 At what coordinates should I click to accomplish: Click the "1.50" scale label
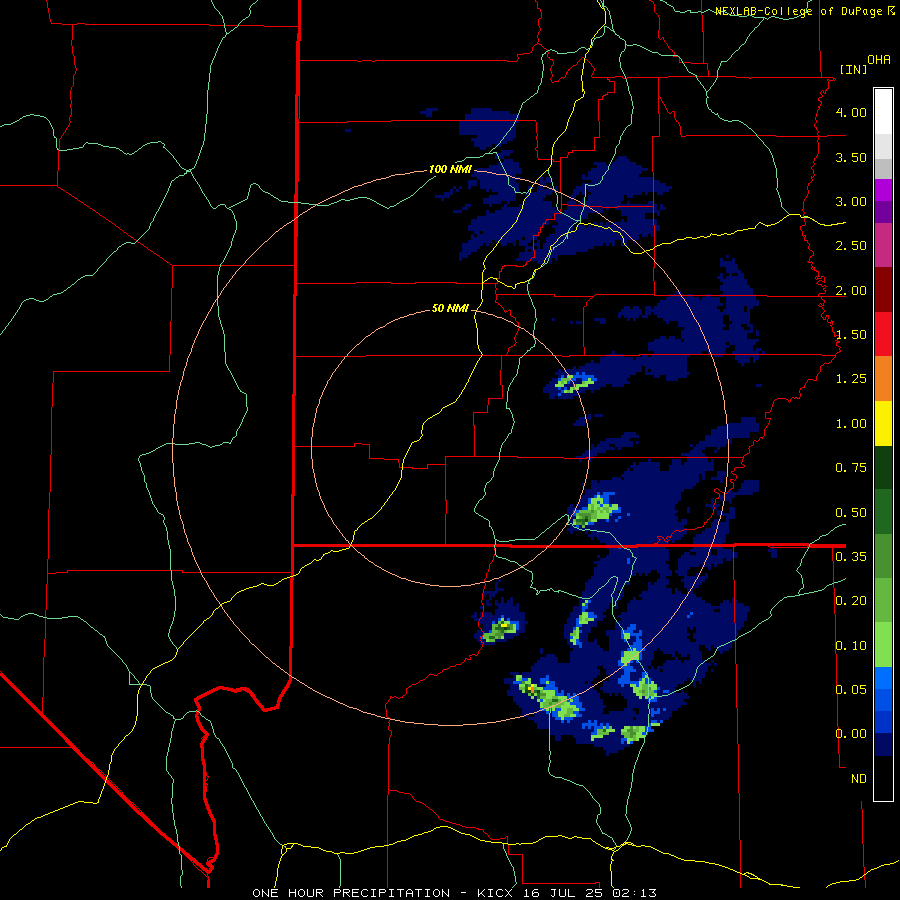[x=851, y=335]
